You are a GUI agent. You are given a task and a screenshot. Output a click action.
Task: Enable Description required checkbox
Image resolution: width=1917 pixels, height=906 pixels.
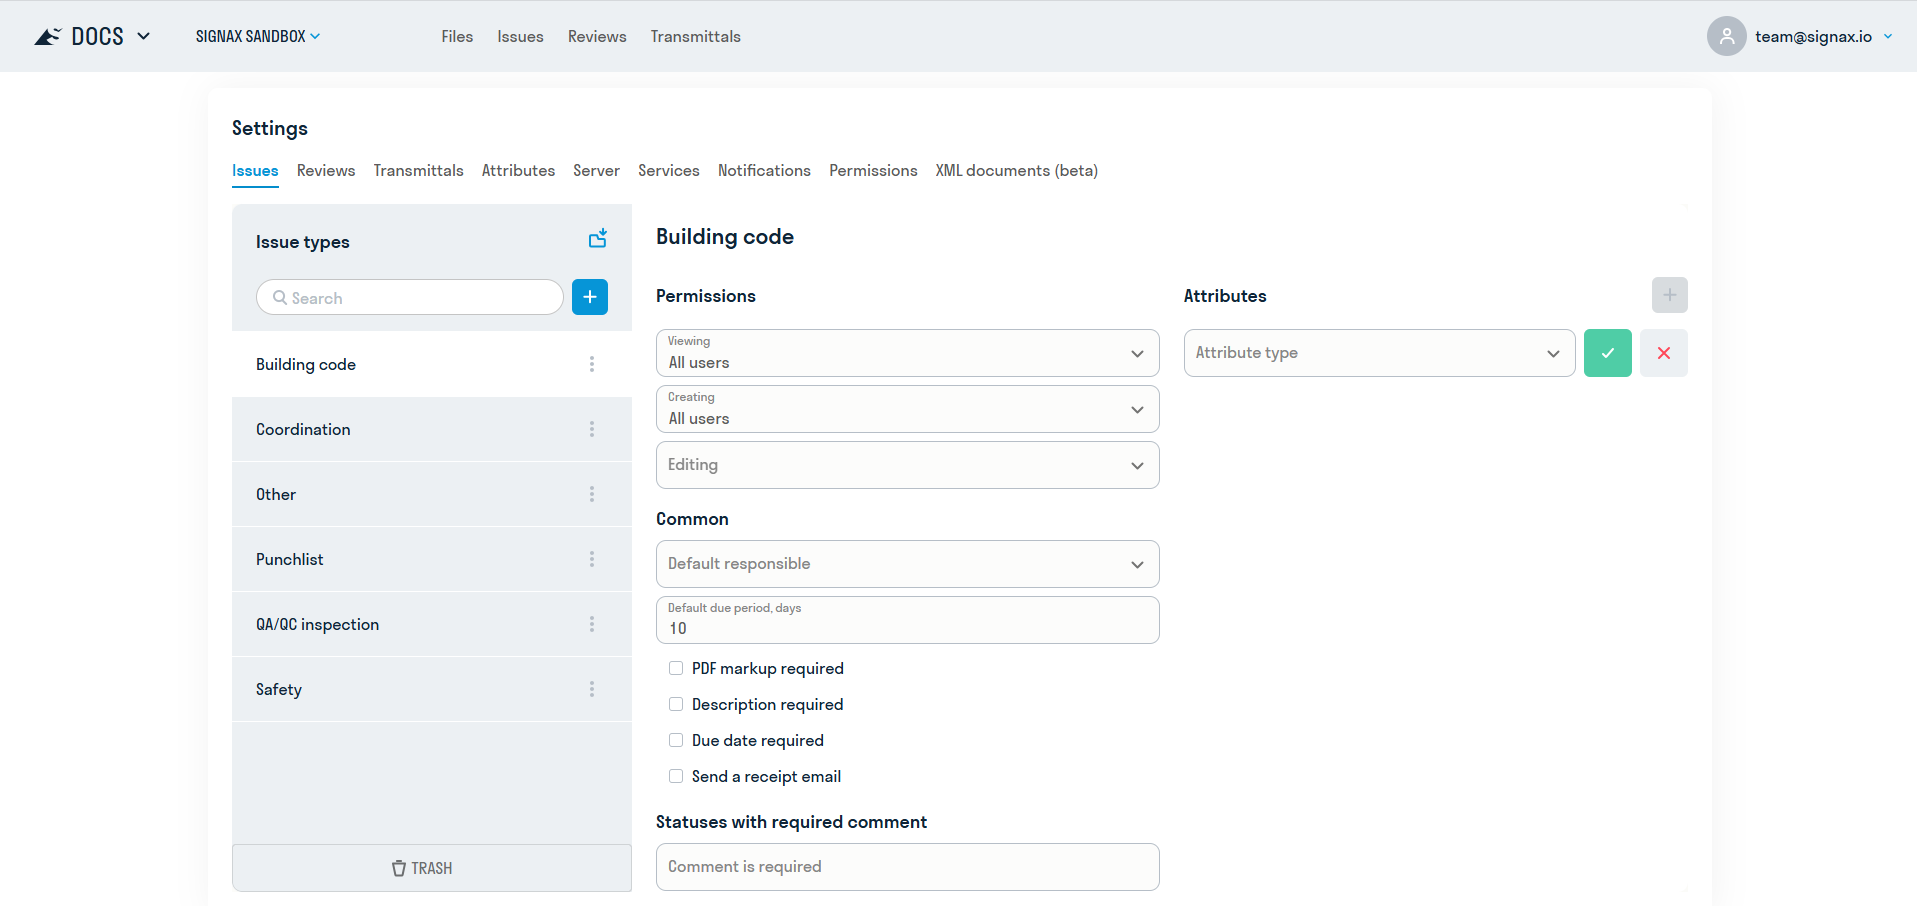[x=676, y=704]
